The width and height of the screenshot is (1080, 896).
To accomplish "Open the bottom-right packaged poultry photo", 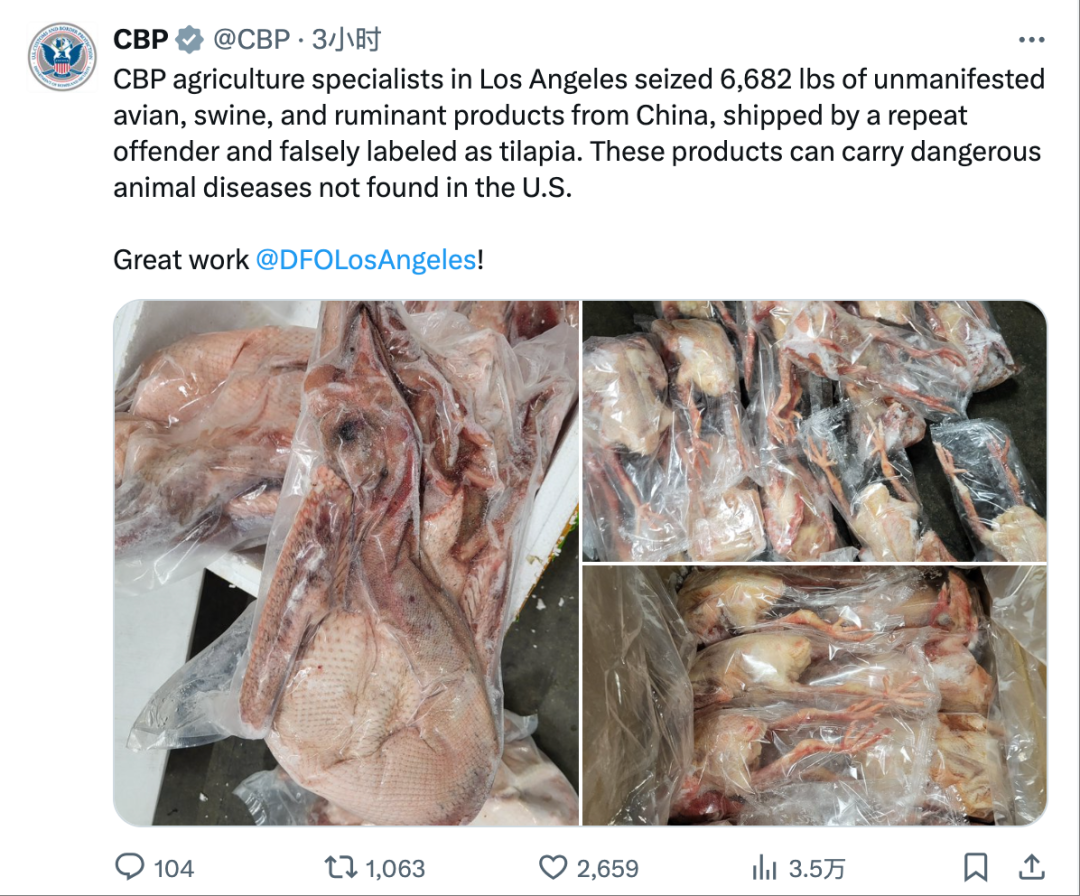I will (x=814, y=695).
